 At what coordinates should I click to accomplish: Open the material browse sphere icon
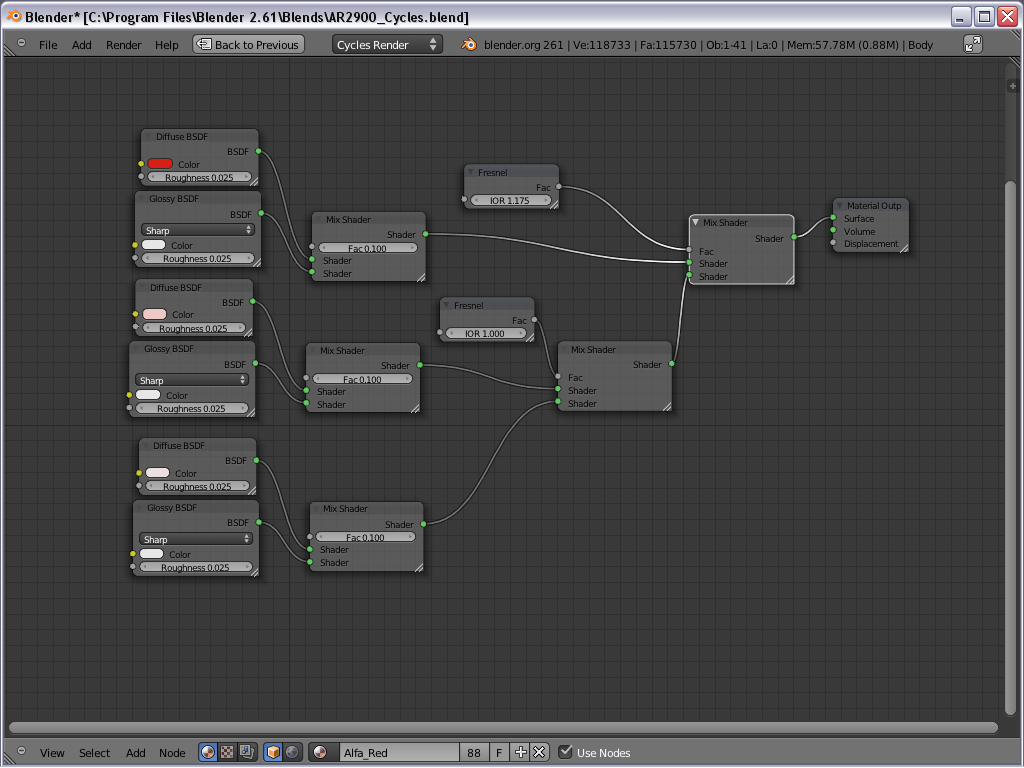(x=322, y=752)
